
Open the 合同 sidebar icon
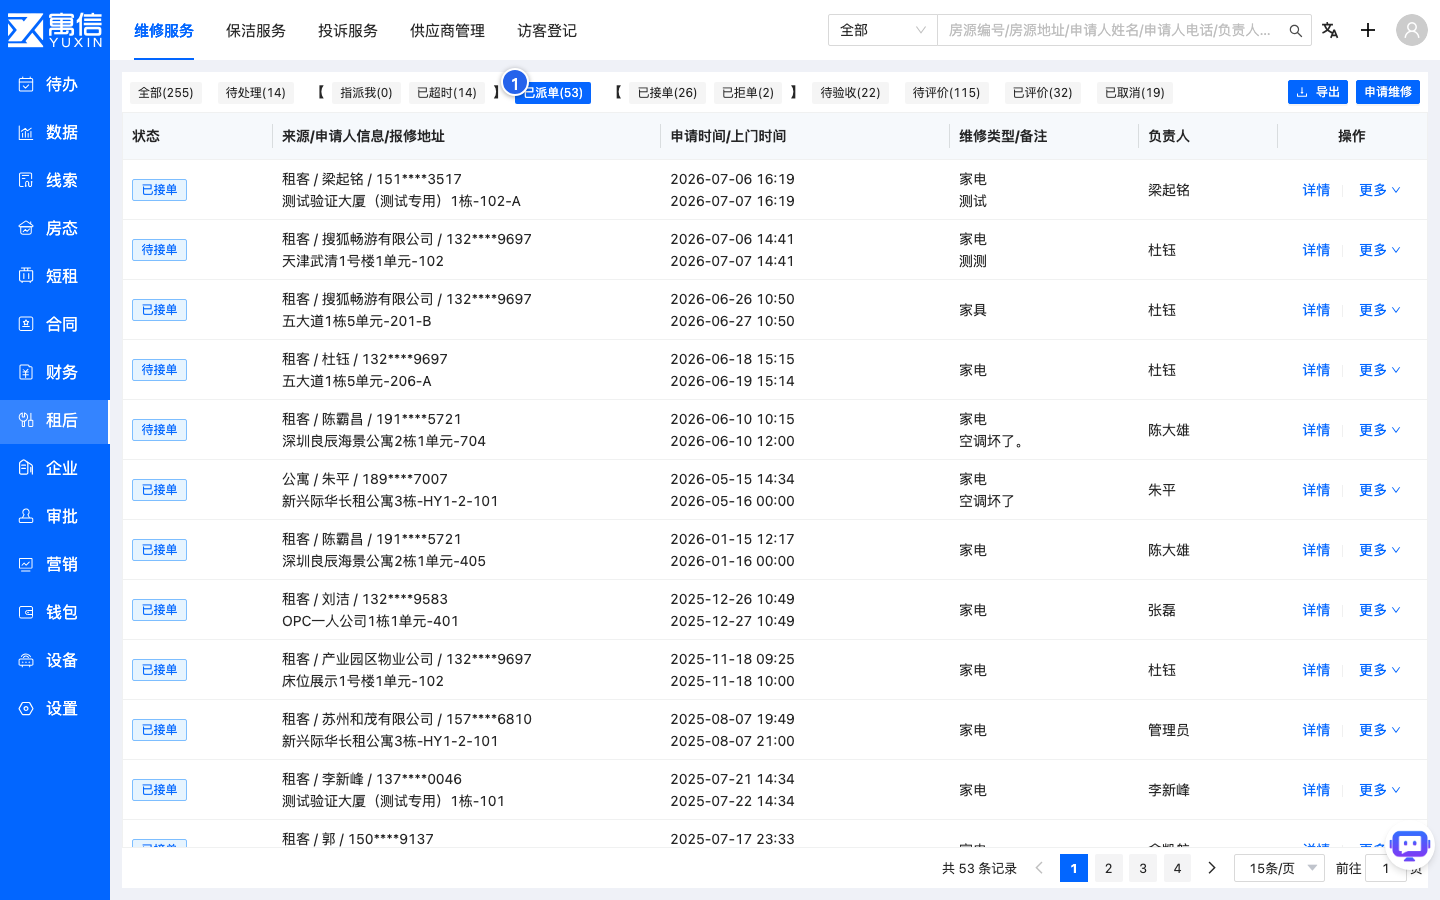[26, 324]
